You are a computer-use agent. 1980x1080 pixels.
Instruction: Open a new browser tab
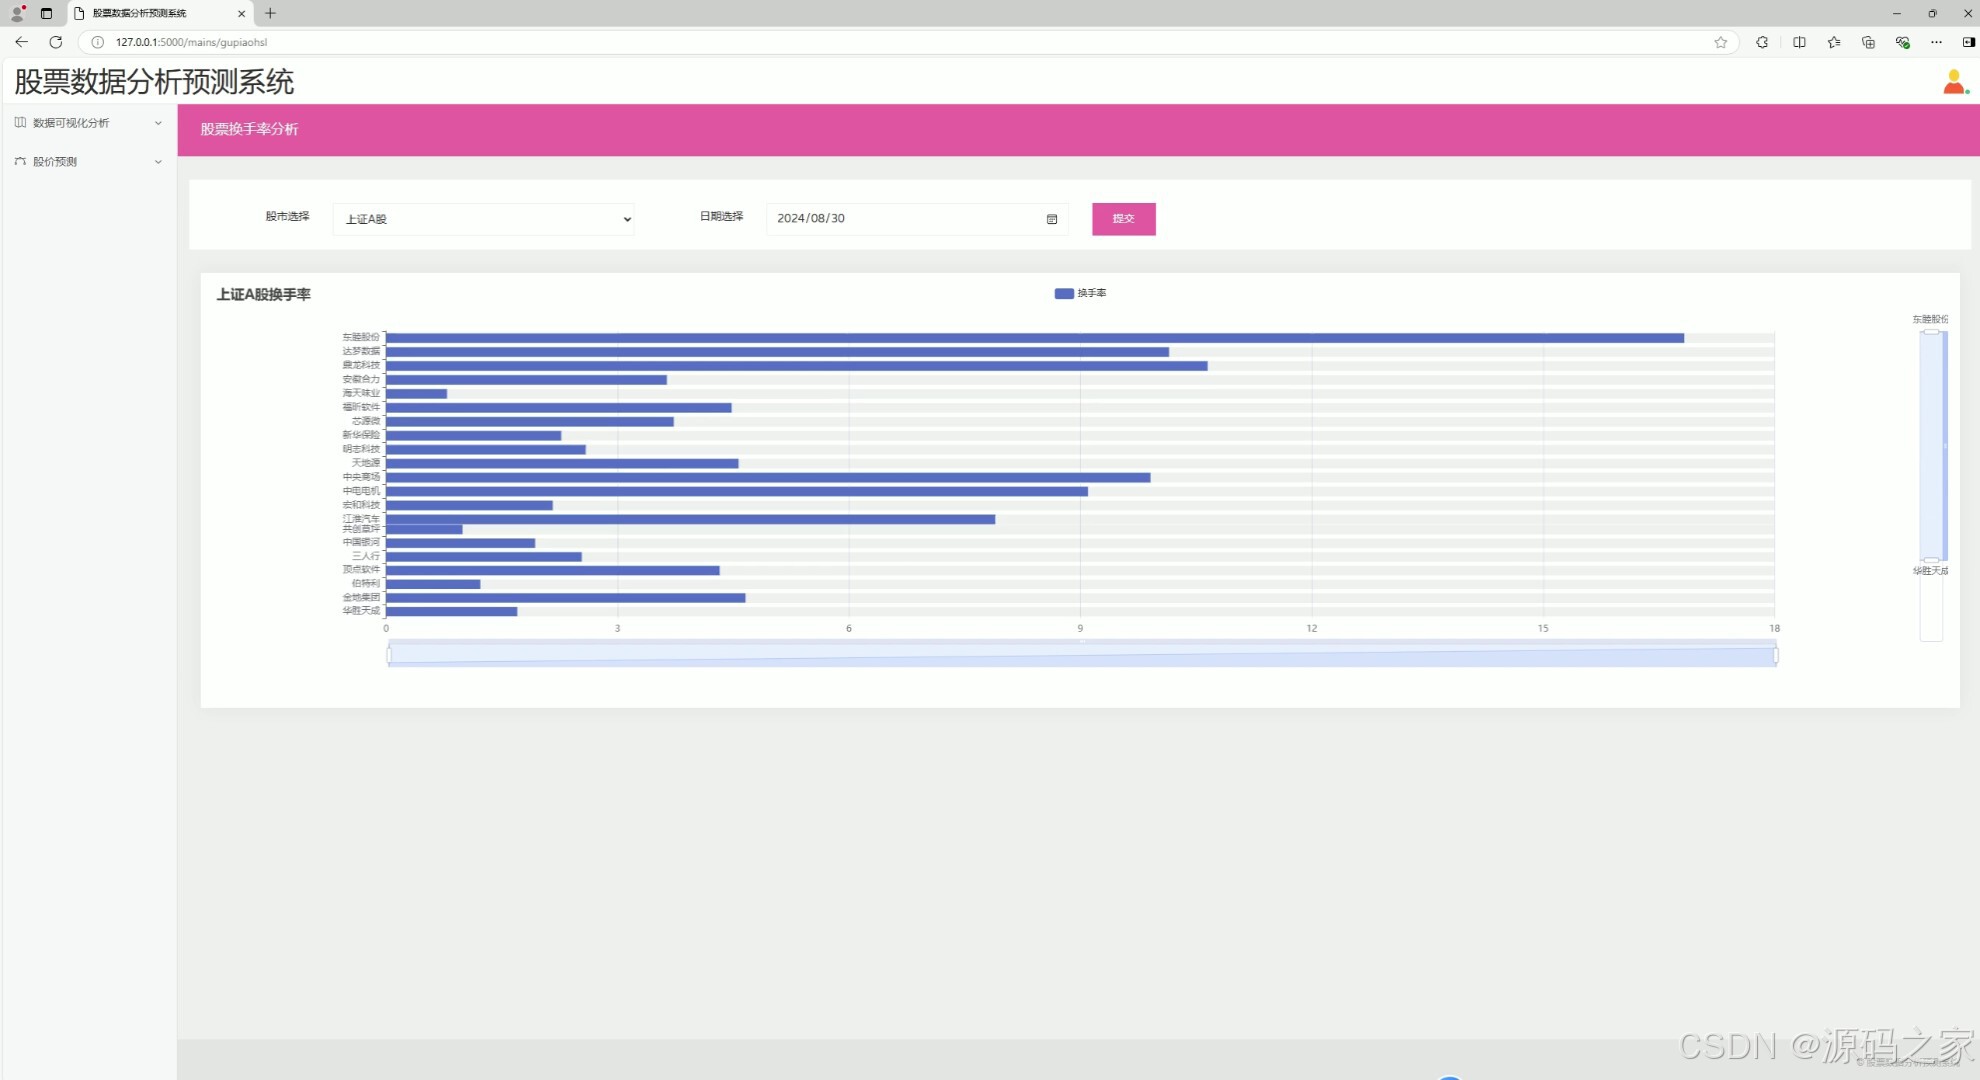click(270, 13)
